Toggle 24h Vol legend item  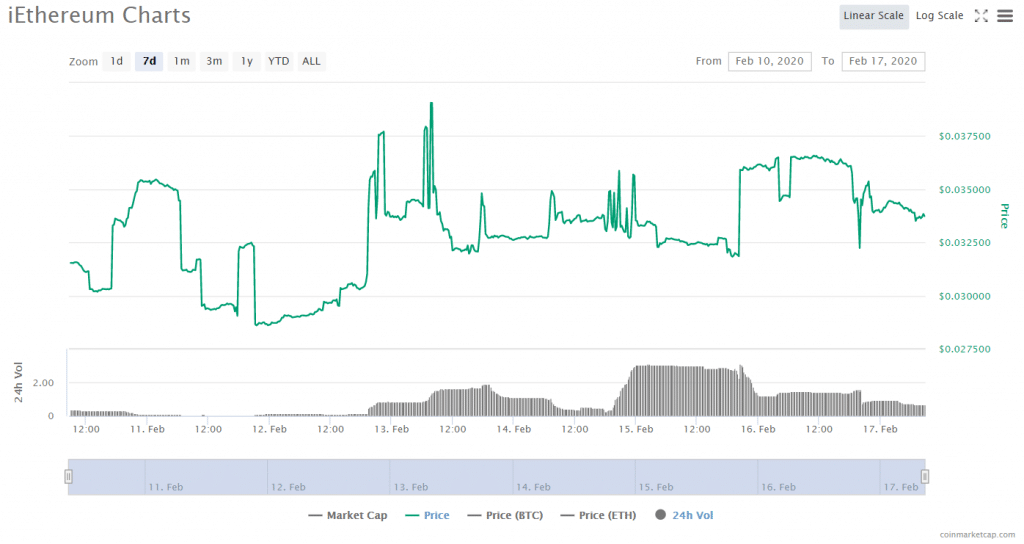(x=685, y=515)
